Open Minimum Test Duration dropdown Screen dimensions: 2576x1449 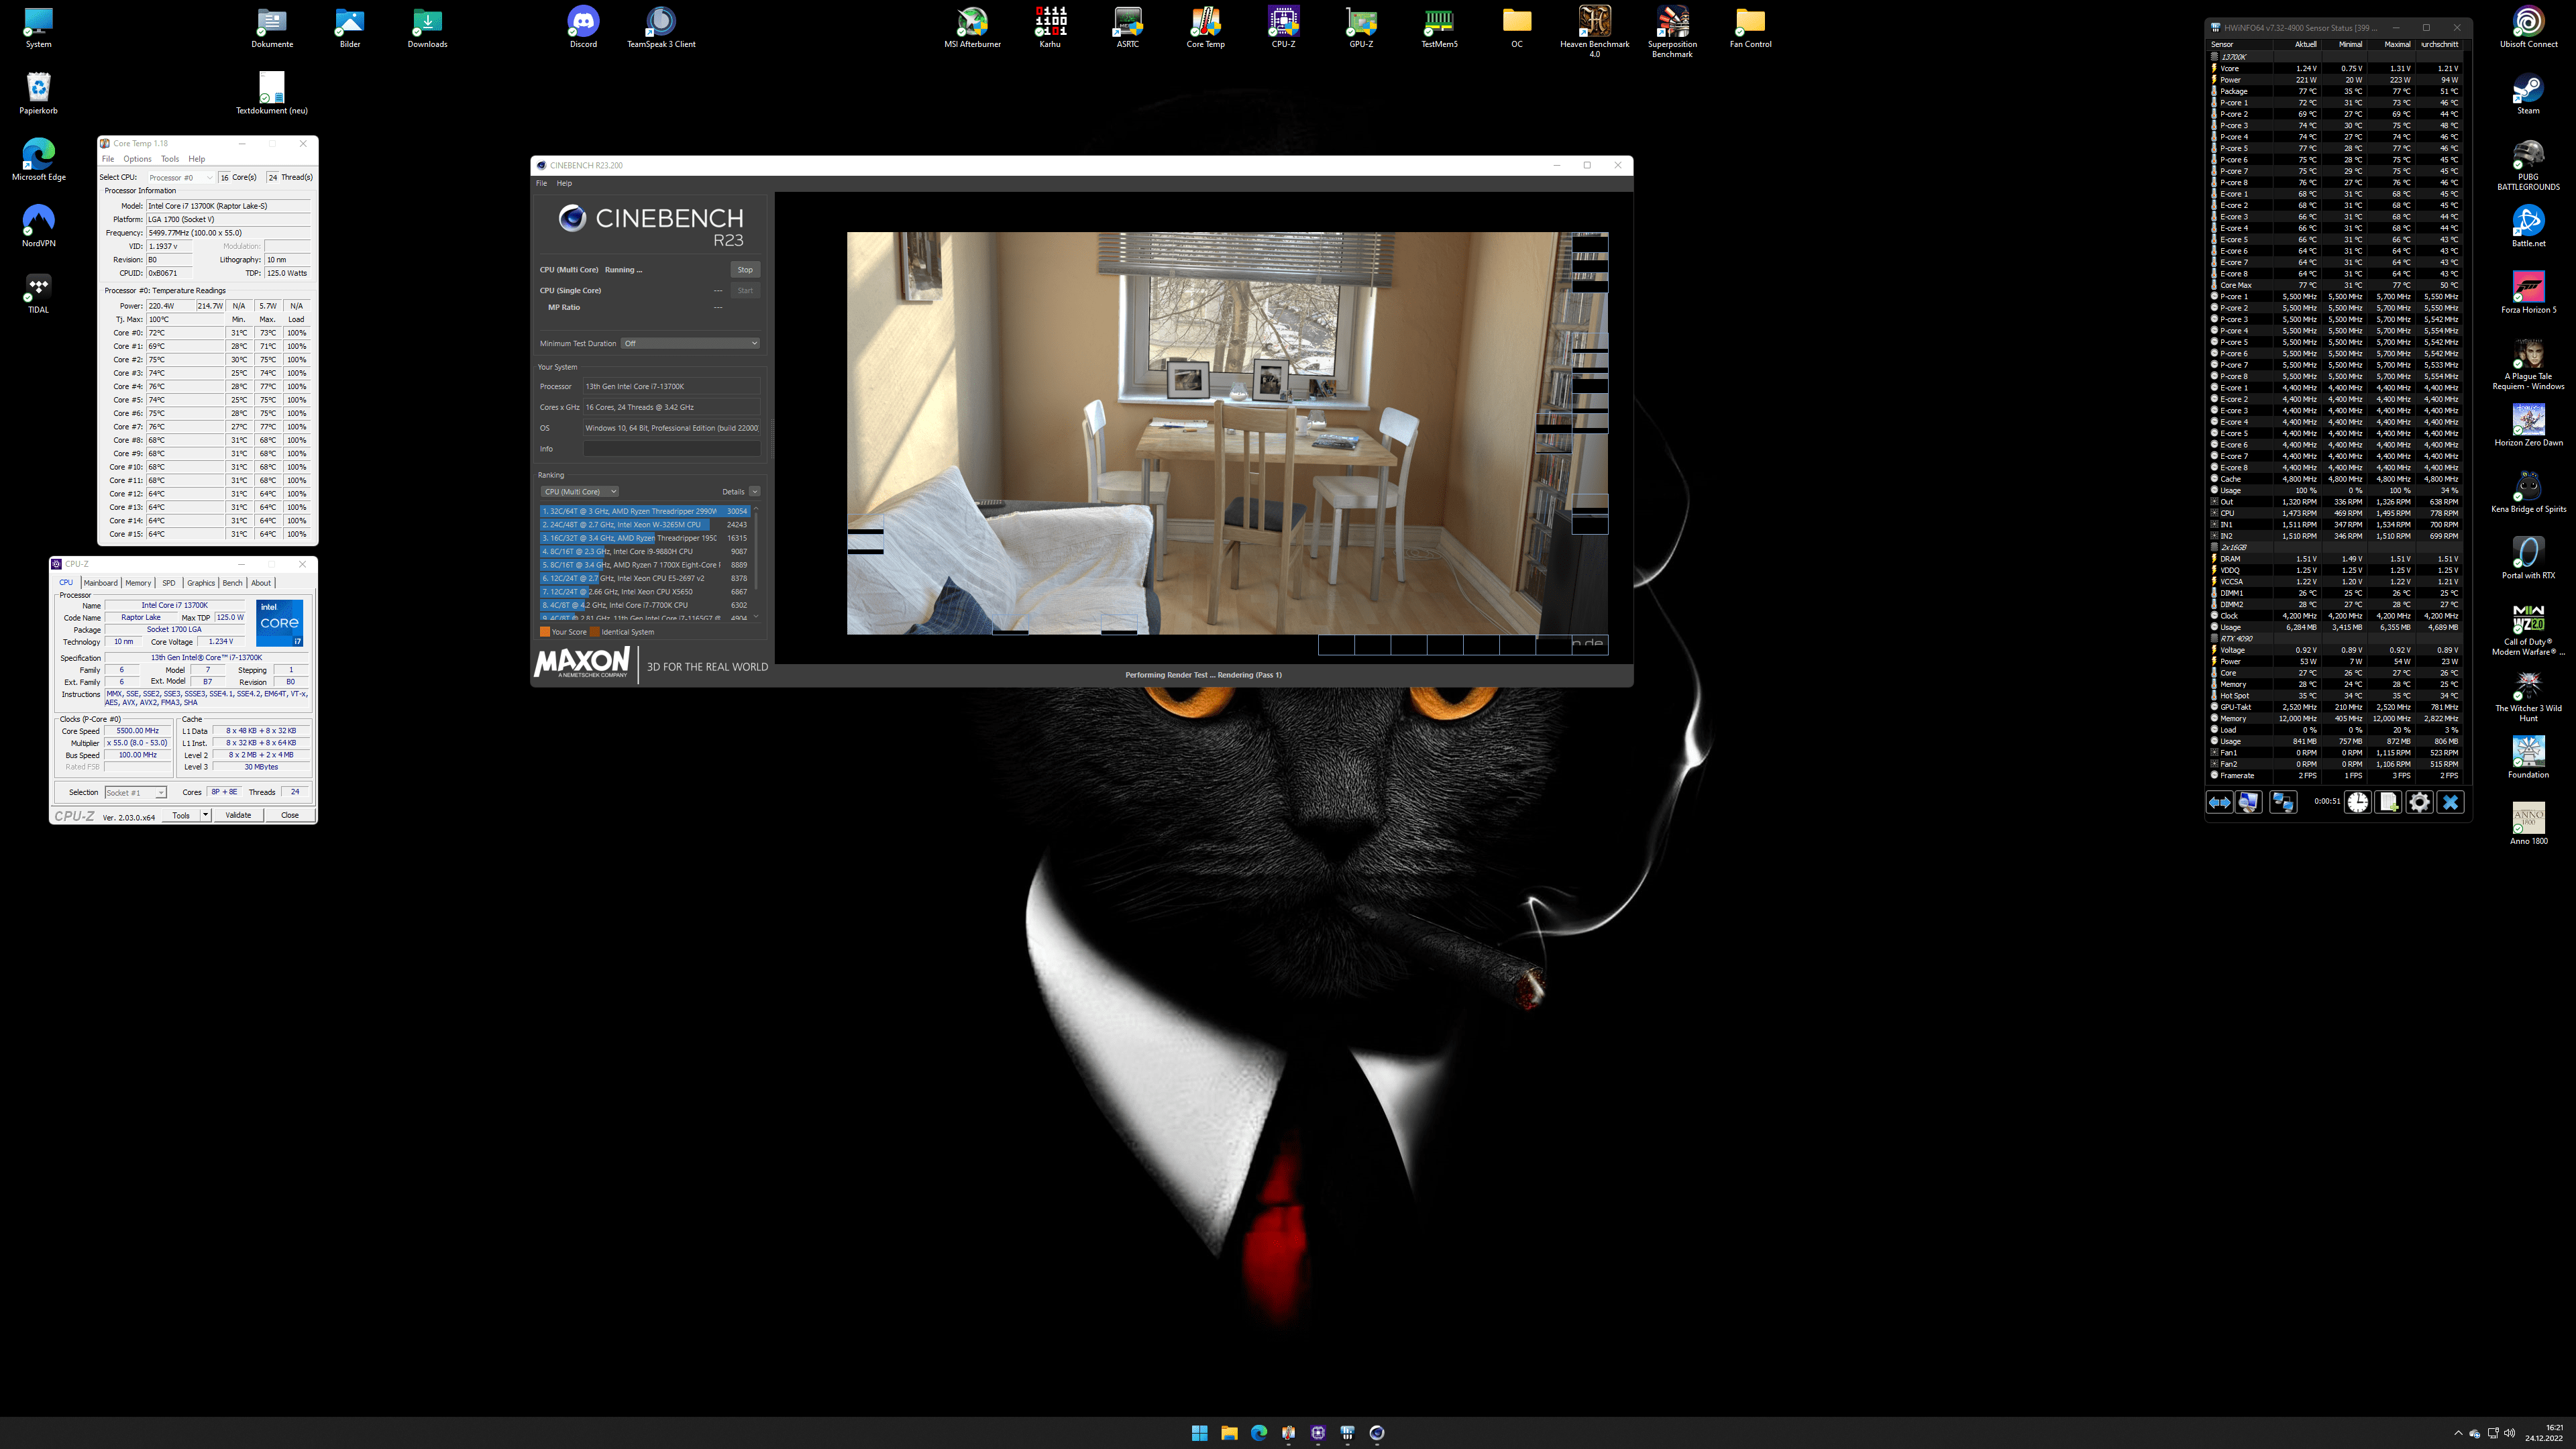(690, 343)
